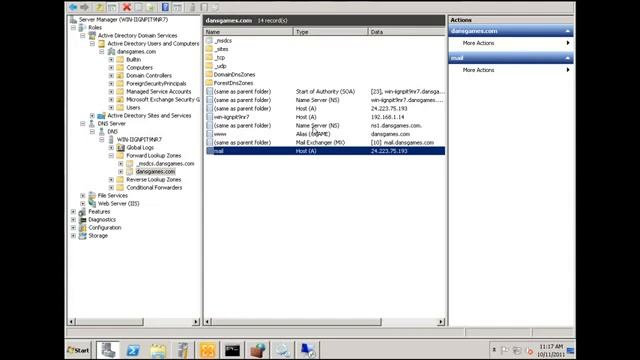Viewport: 640px width, 360px height.
Task: Select Computers container in the tree
Action: click(x=139, y=67)
